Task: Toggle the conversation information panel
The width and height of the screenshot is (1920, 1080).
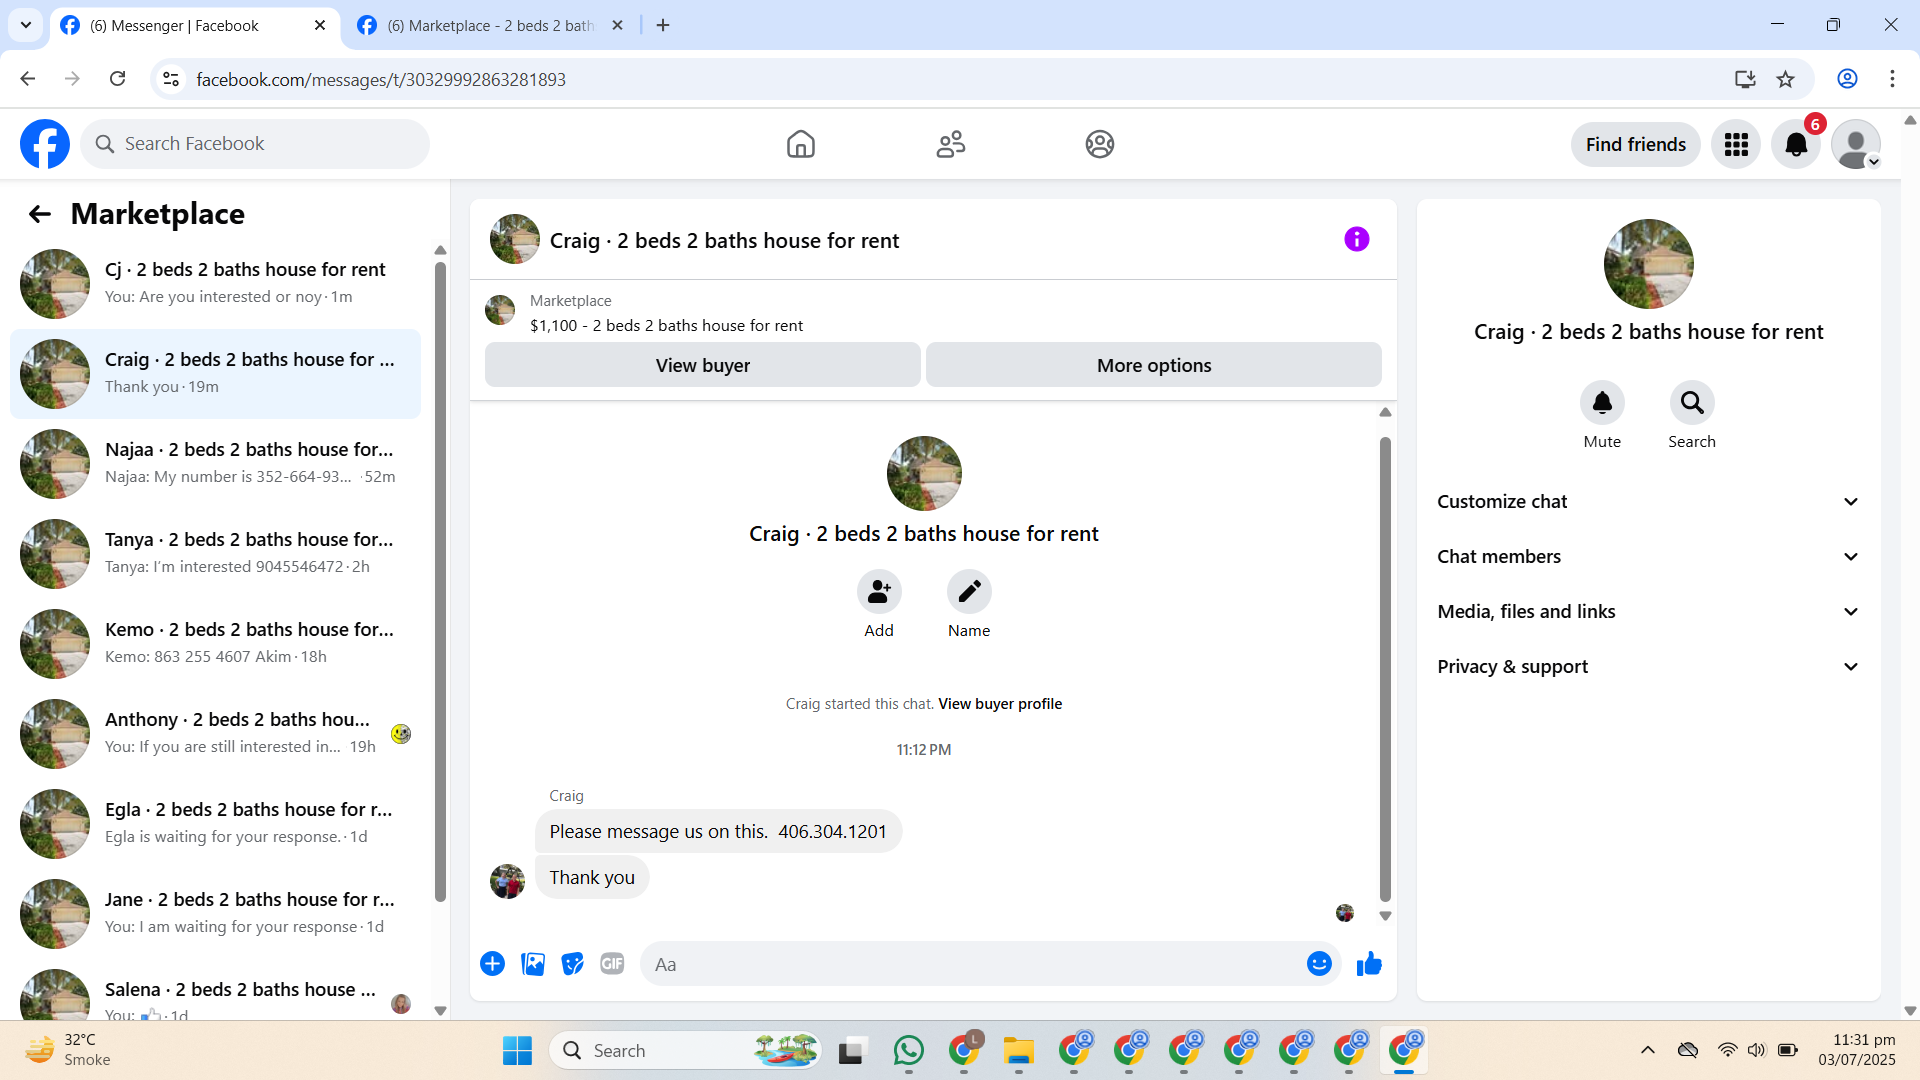Action: coord(1356,240)
